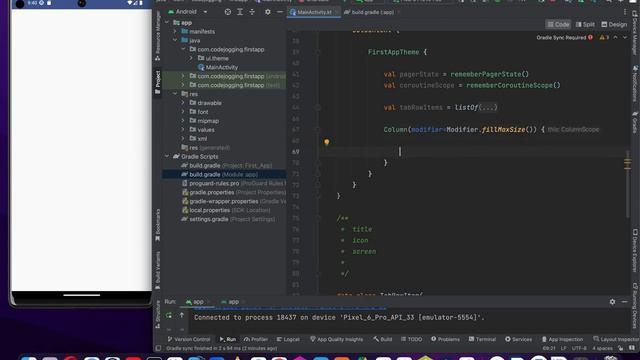Open the Version Control tool window
The image size is (640, 360).
[x=189, y=339]
